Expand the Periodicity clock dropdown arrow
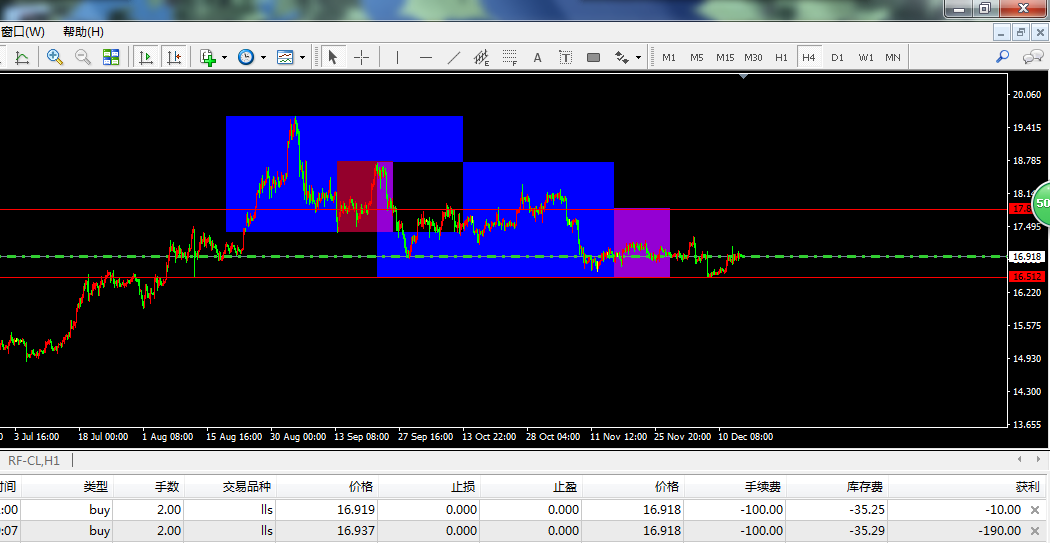This screenshot has height=543, width=1050. (263, 57)
